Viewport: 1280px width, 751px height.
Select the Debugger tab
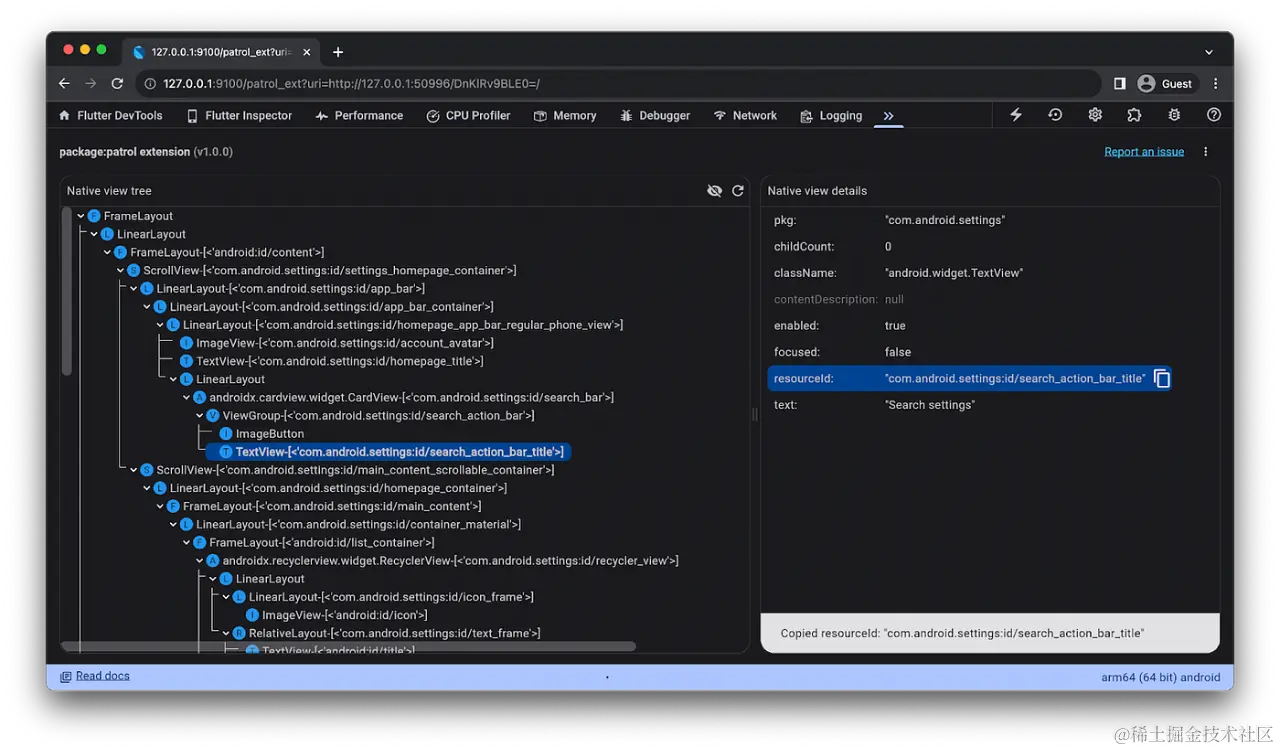pos(655,116)
